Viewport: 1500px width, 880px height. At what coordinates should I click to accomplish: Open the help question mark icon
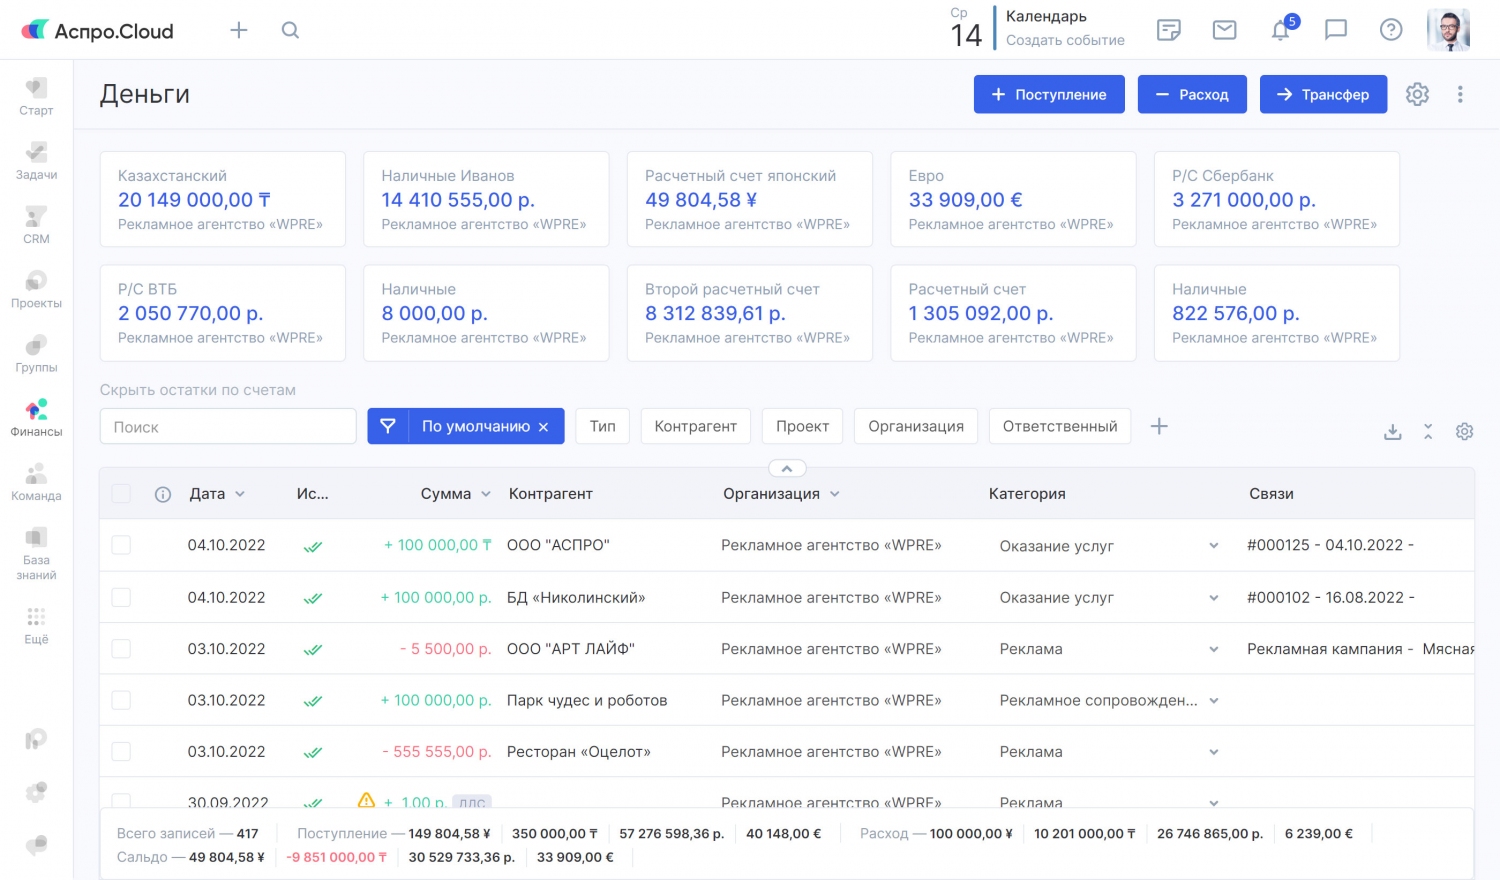click(1391, 30)
